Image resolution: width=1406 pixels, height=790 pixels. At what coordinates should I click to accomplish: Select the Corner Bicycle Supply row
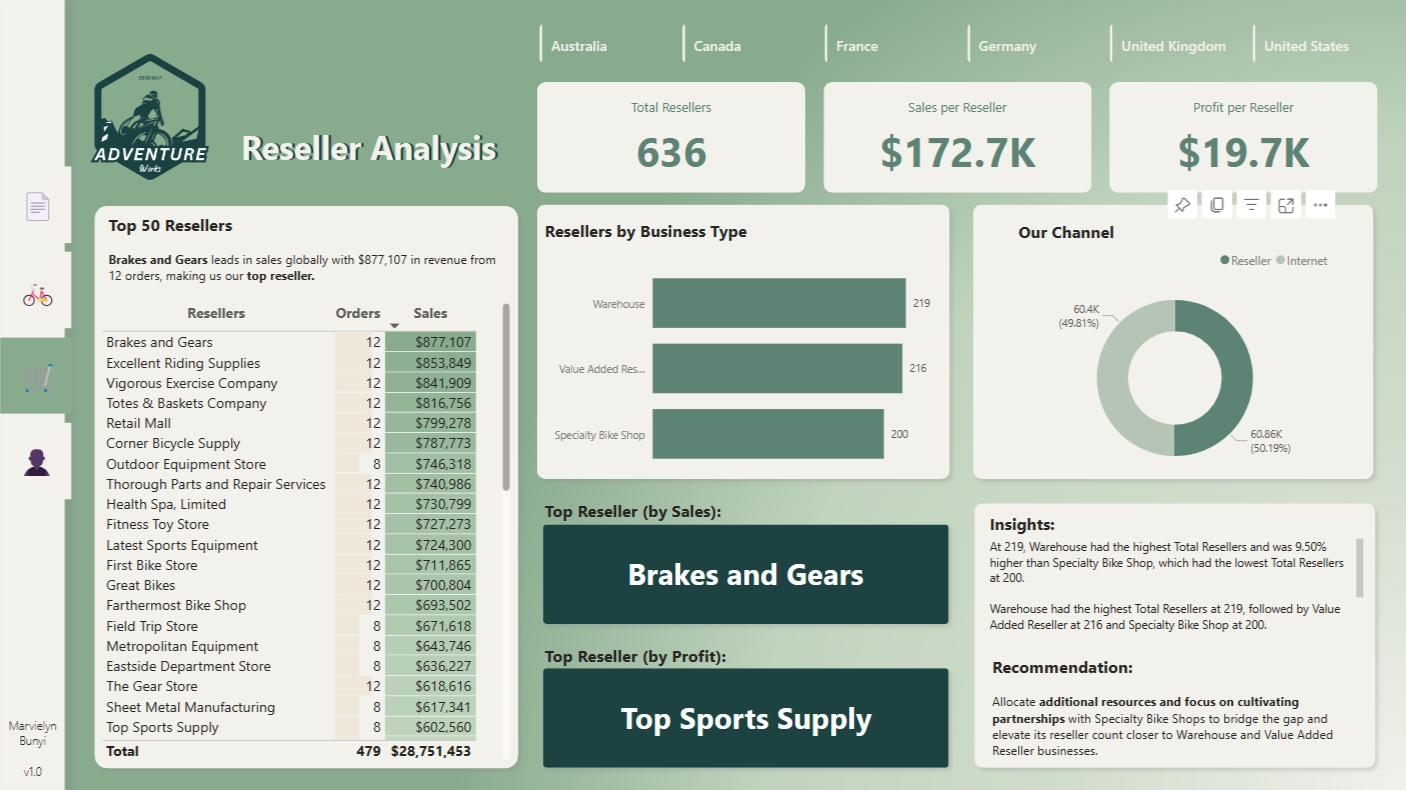pyautogui.click(x=290, y=443)
